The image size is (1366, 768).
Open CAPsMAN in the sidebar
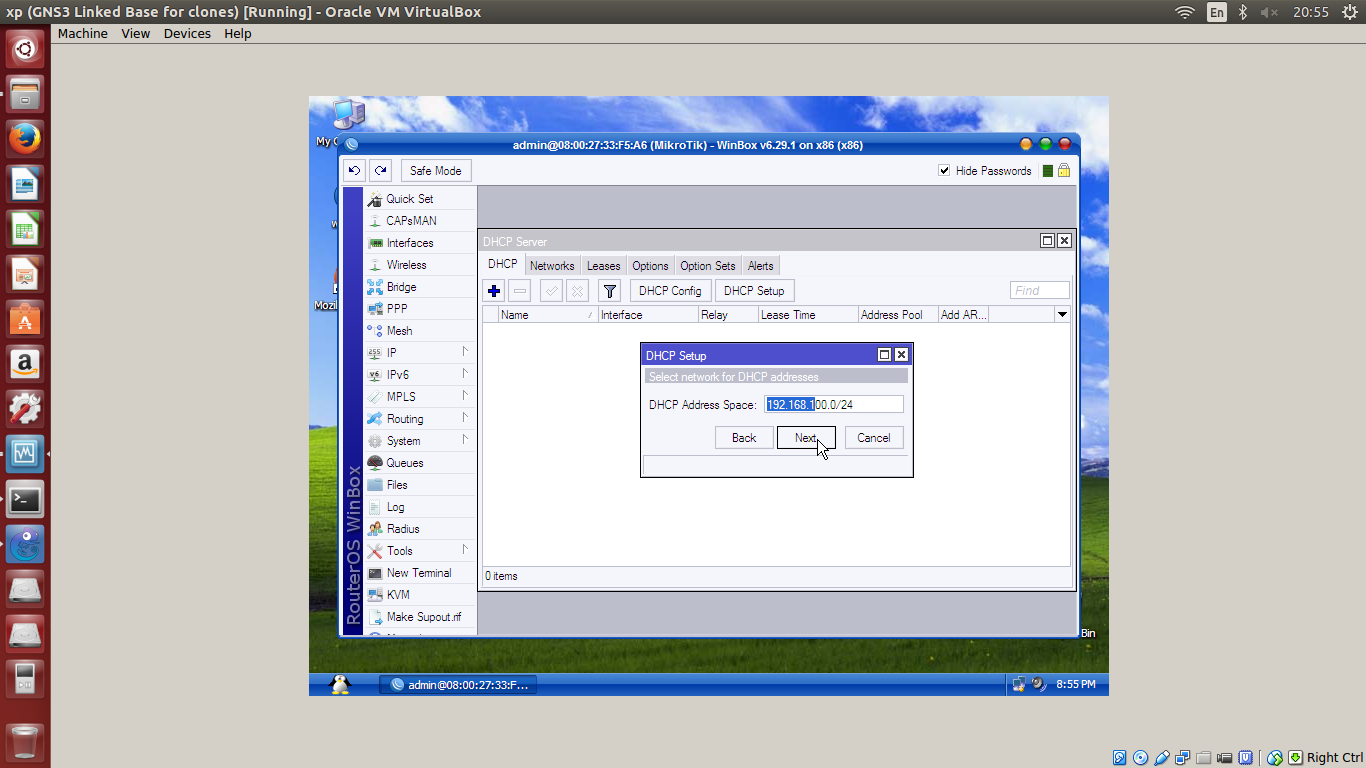tap(420, 221)
